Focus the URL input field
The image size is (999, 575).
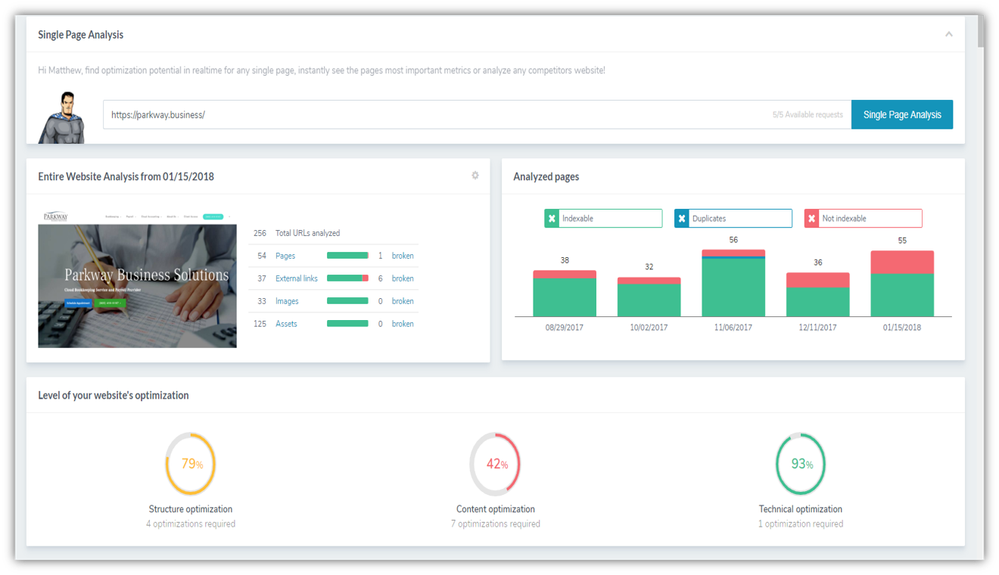477,115
